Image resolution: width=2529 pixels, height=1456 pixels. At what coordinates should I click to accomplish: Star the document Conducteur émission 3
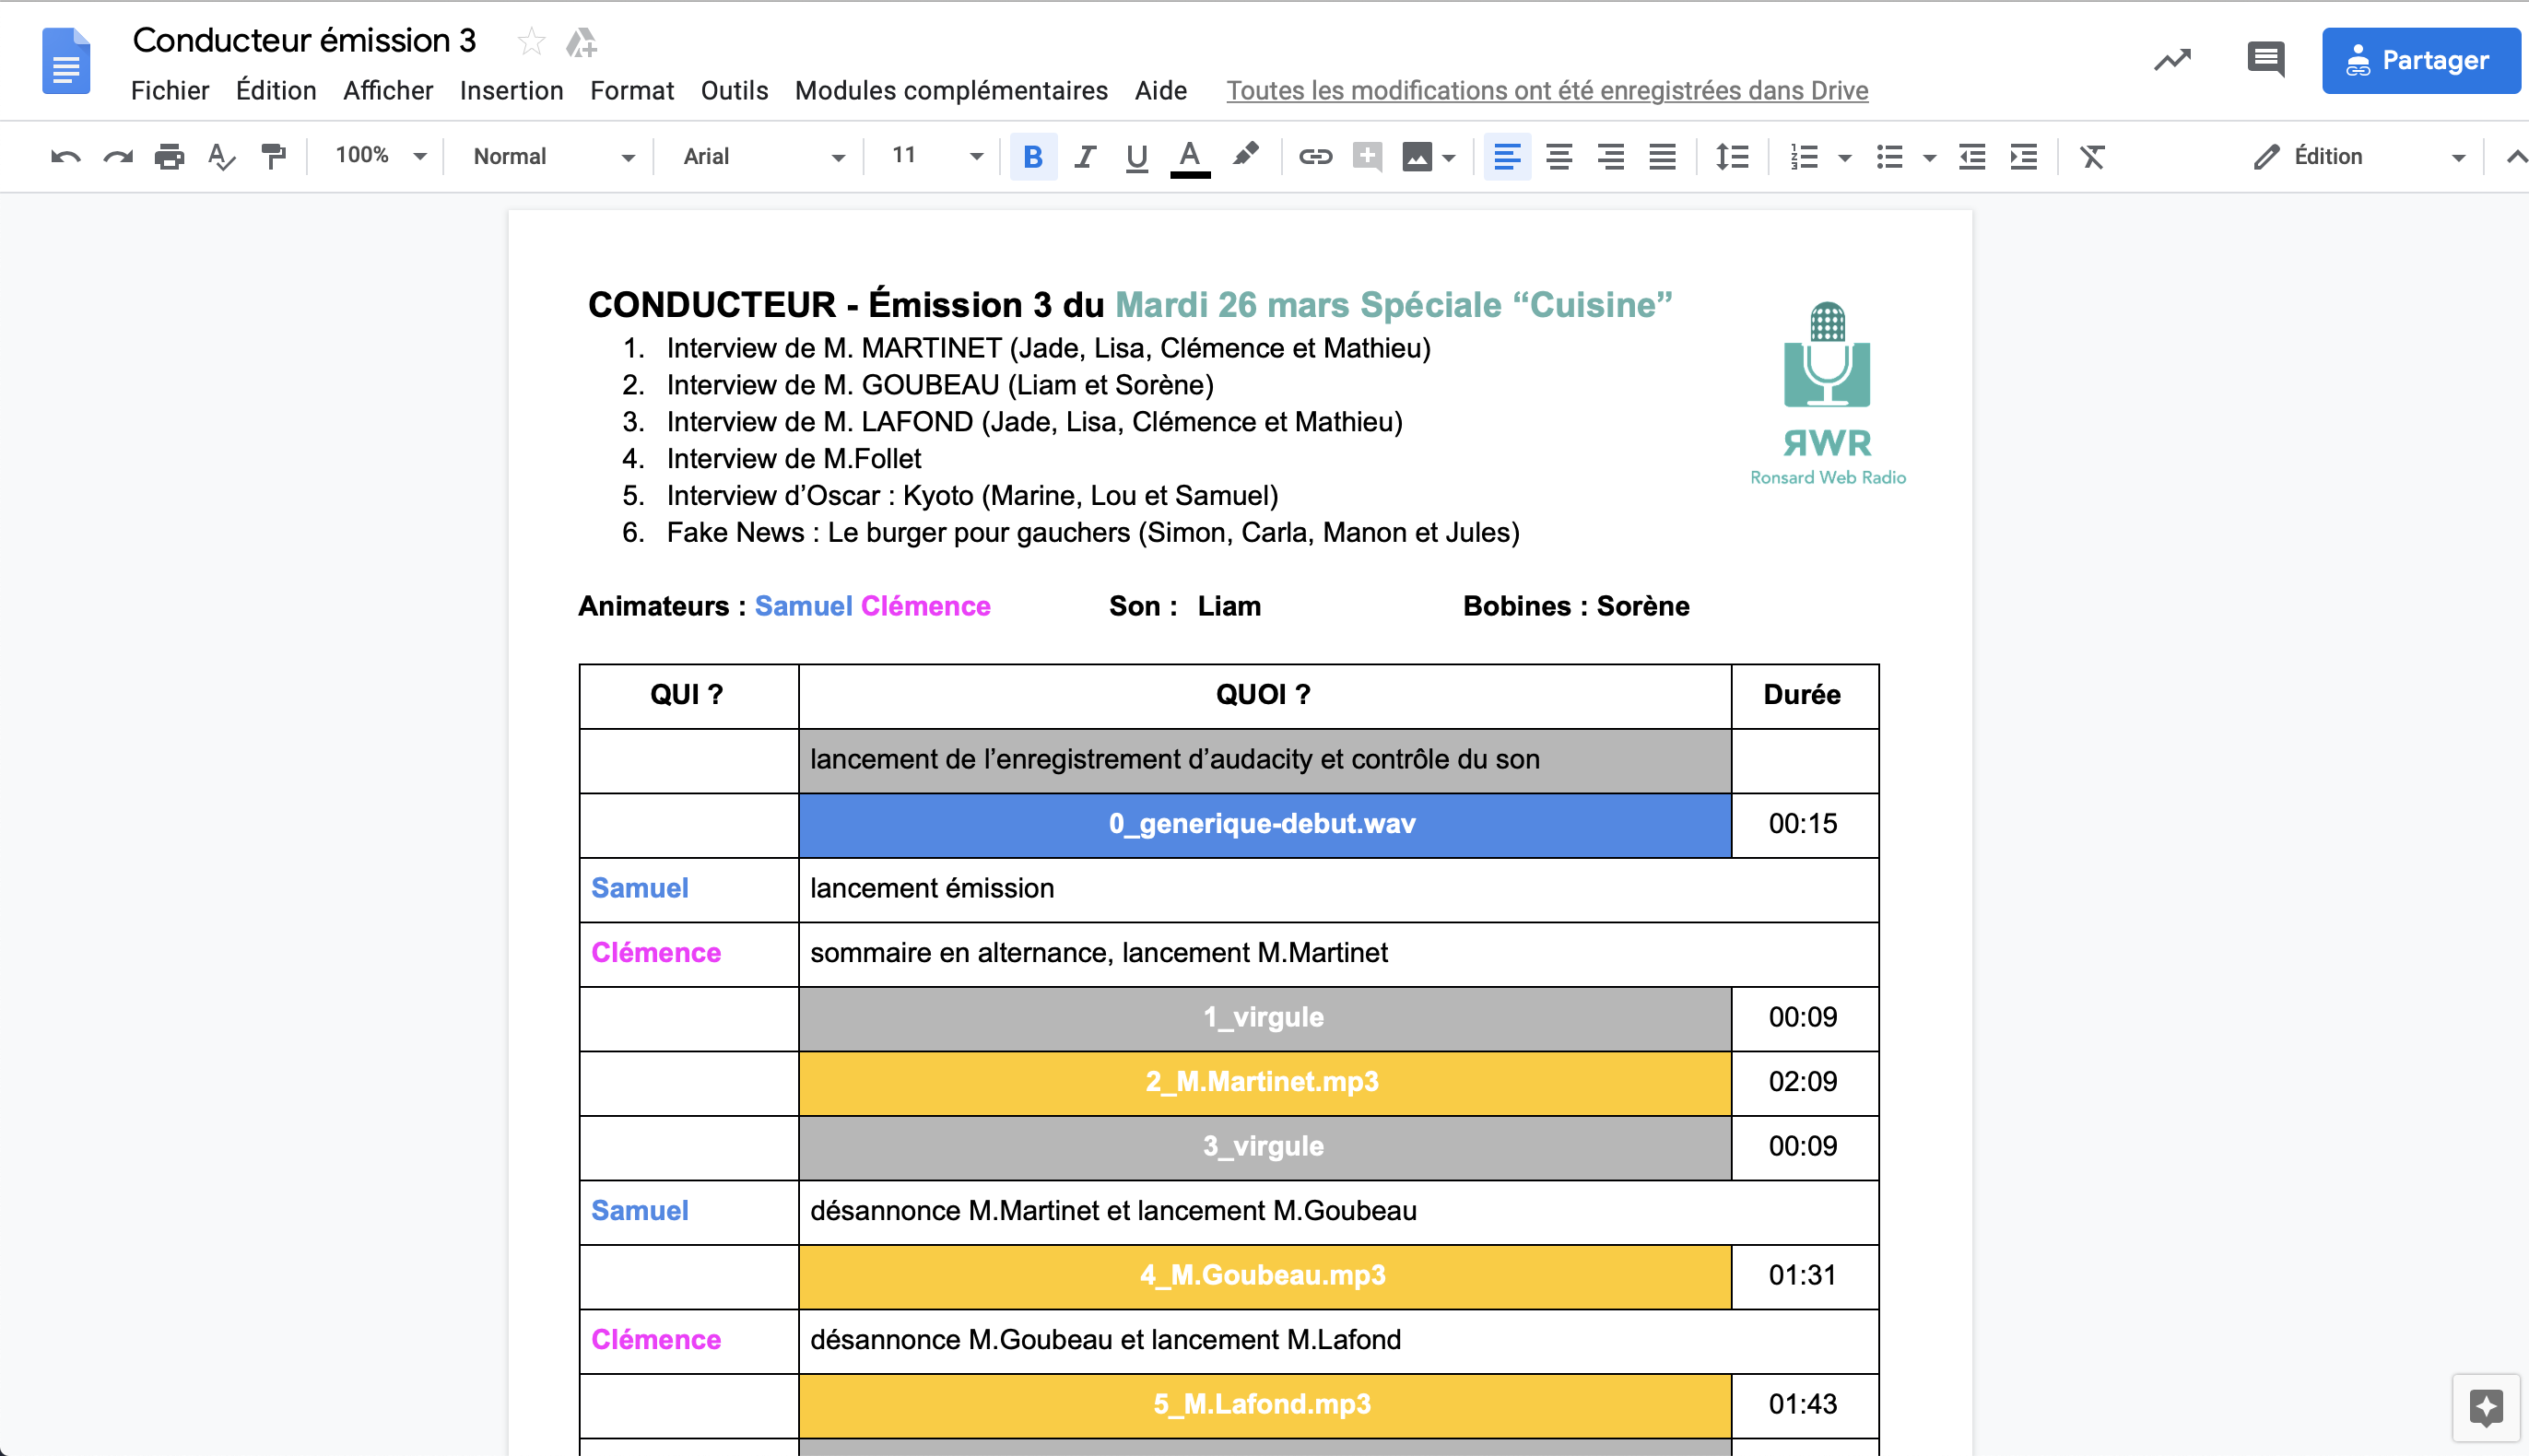pyautogui.click(x=531, y=41)
